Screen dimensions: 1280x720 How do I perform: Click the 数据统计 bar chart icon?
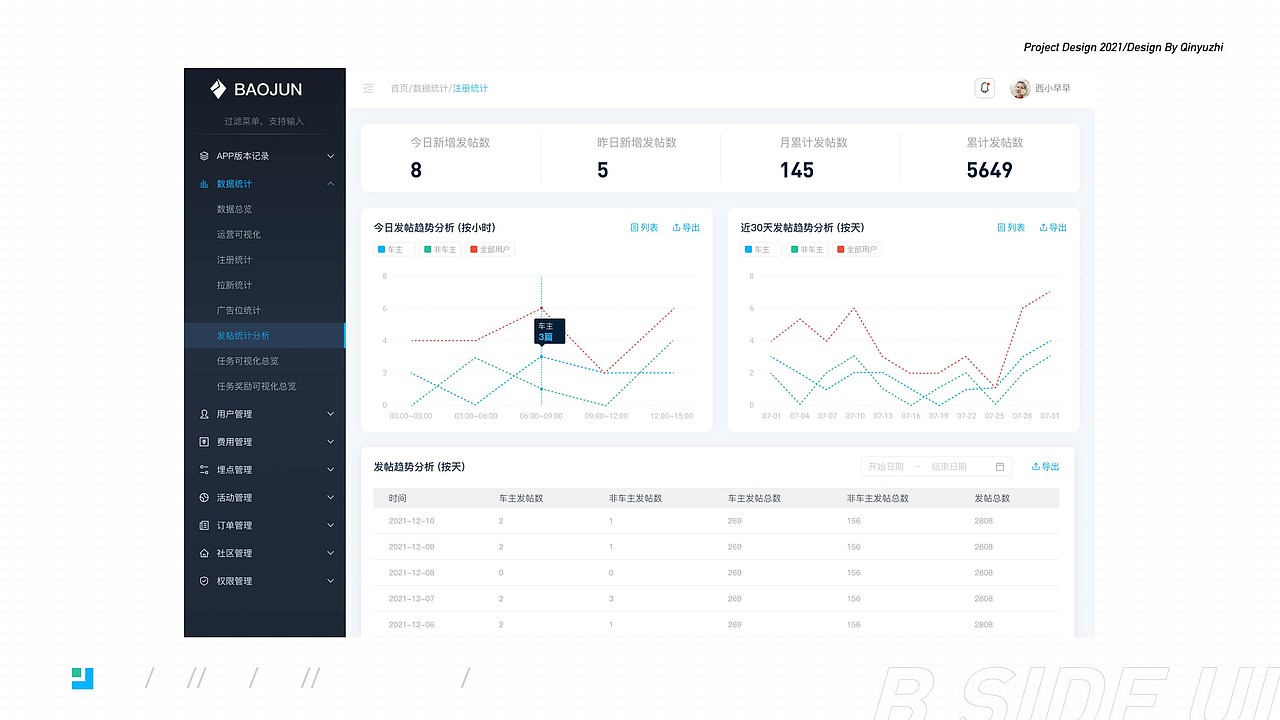(x=204, y=184)
